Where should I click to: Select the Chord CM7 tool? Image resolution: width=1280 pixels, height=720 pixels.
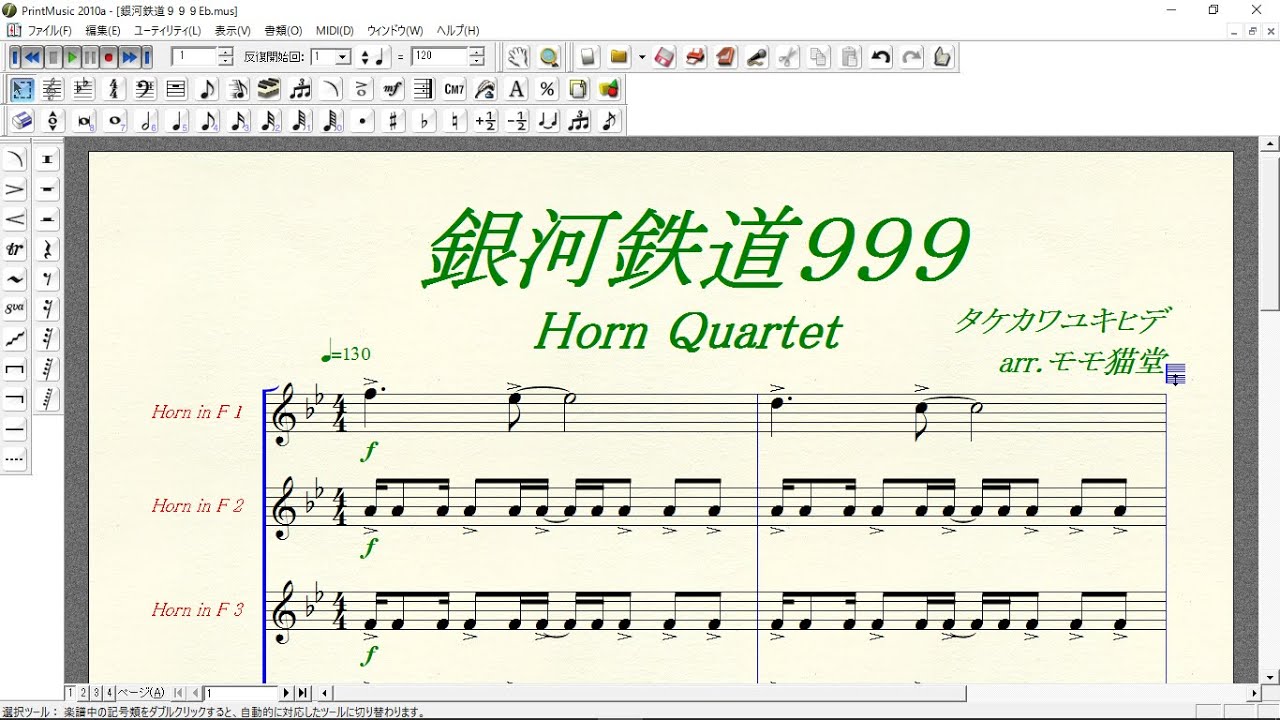click(x=455, y=89)
